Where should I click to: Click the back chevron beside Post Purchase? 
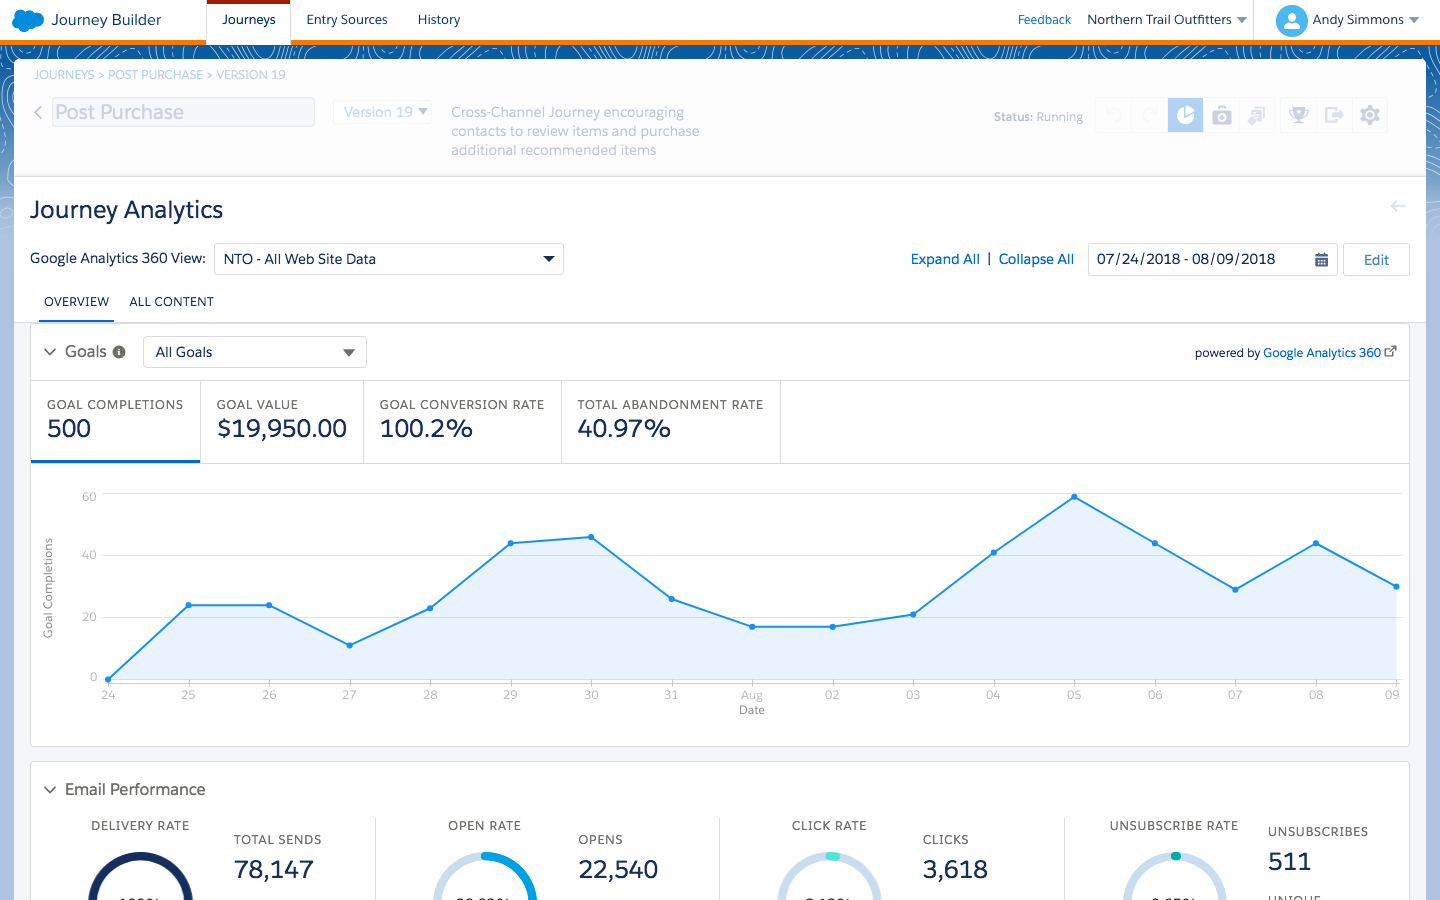[x=38, y=112]
